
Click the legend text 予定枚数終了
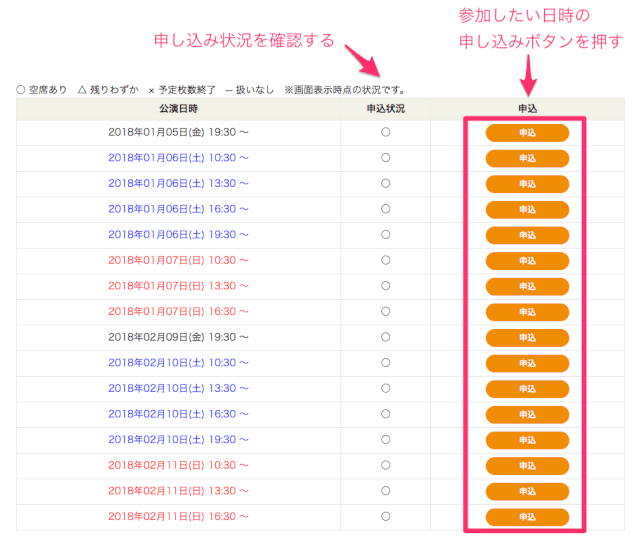tap(187, 90)
